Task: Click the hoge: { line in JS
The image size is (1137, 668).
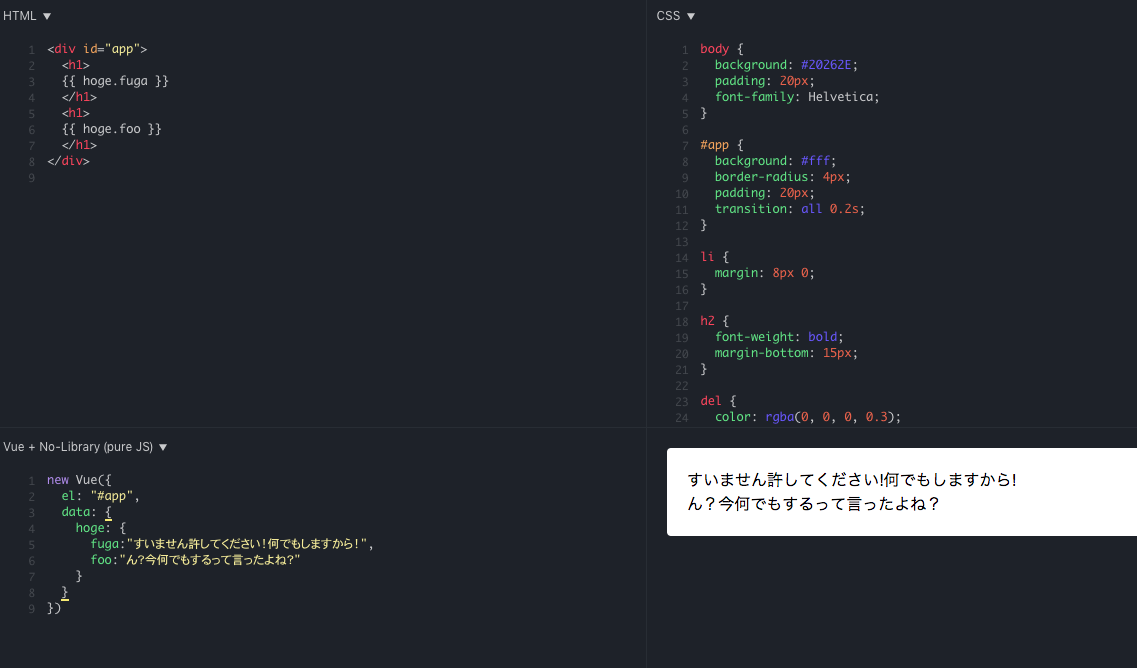Action: tap(101, 528)
